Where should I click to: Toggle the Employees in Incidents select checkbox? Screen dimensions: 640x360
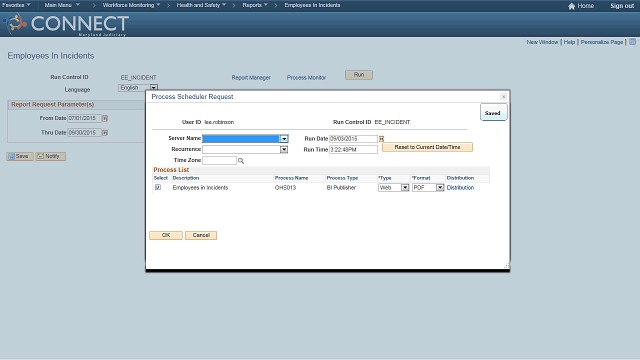pyautogui.click(x=158, y=187)
